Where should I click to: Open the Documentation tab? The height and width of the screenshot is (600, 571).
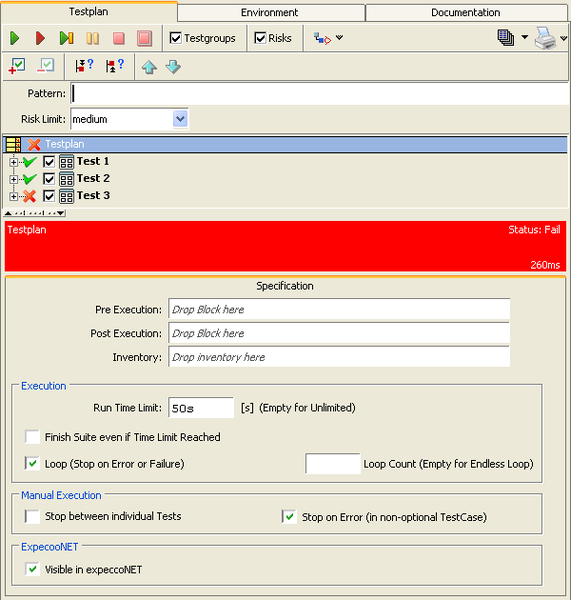[466, 13]
